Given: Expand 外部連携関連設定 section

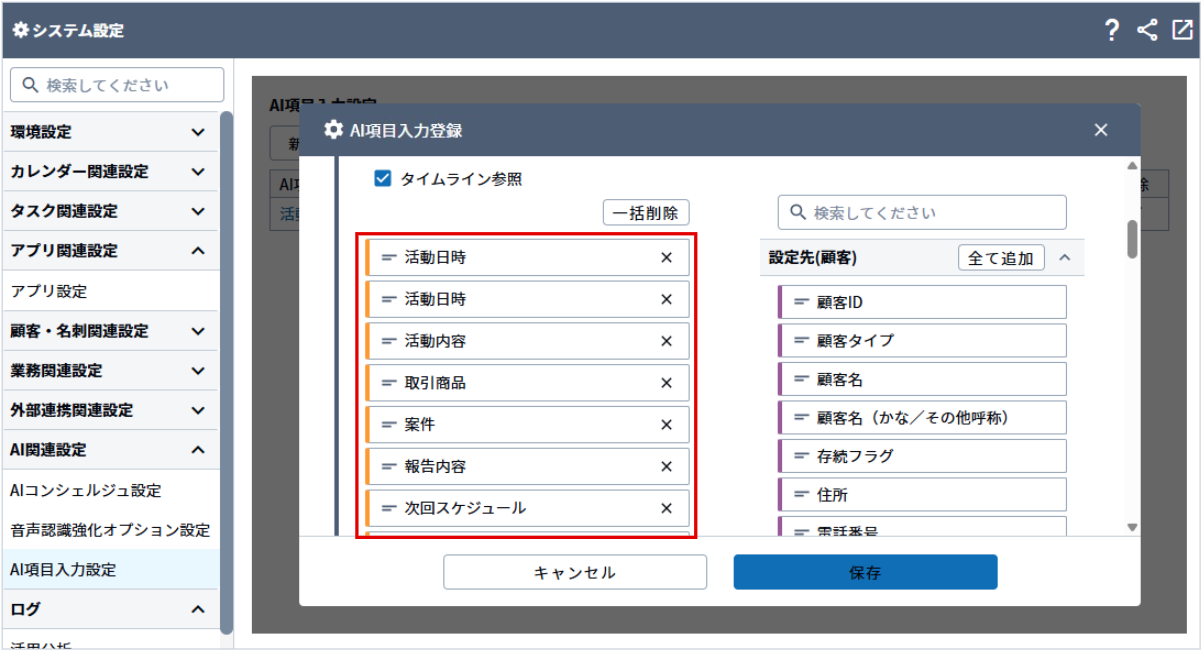Looking at the screenshot, I should coord(198,410).
